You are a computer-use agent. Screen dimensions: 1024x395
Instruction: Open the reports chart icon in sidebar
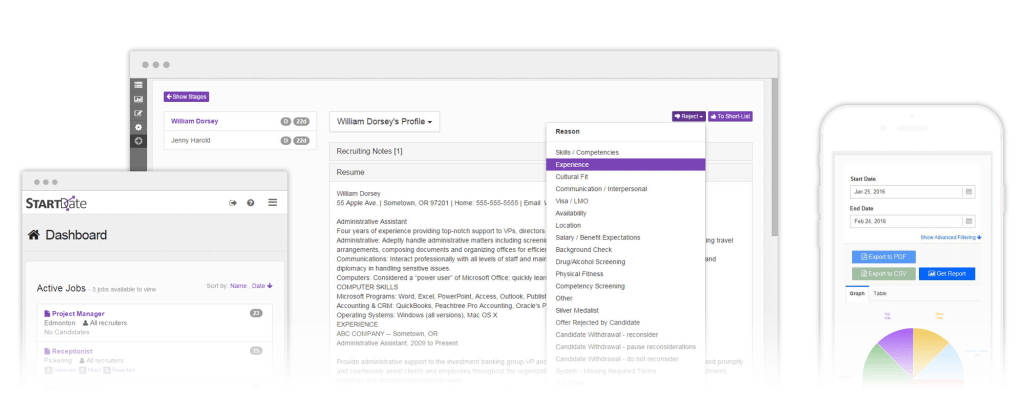pyautogui.click(x=138, y=99)
